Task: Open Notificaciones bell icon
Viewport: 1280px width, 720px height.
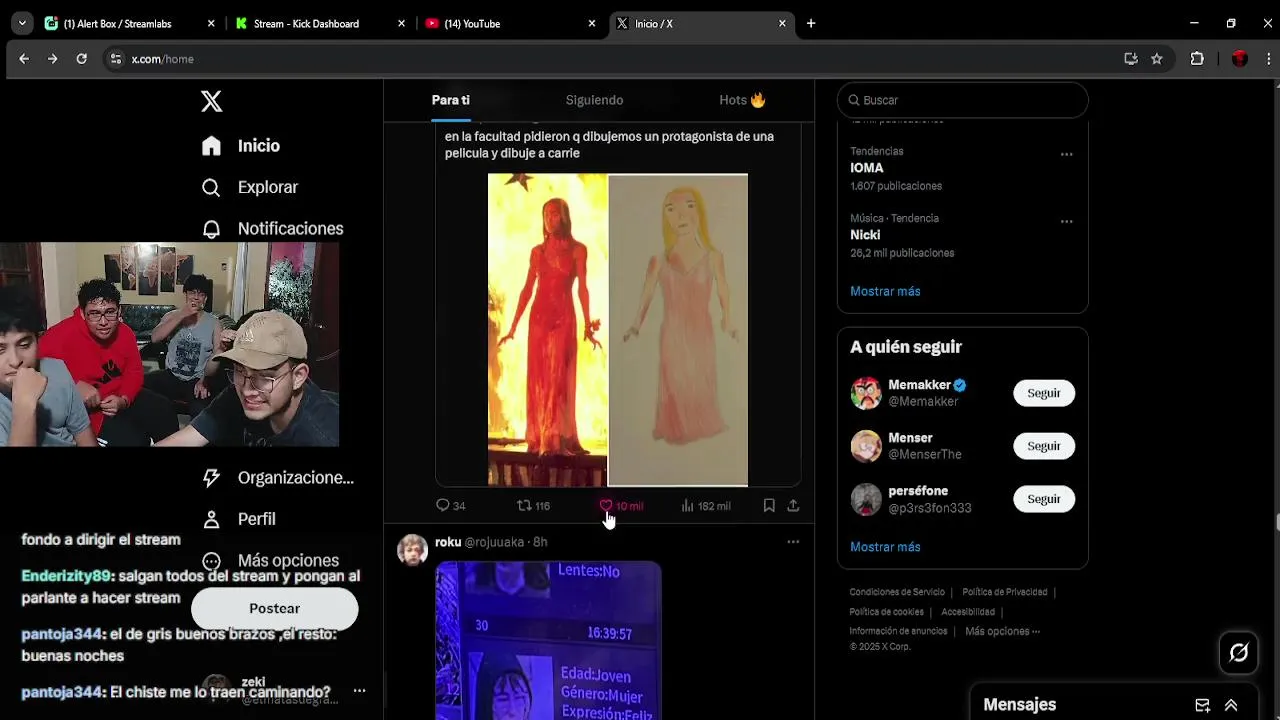Action: tap(211, 229)
